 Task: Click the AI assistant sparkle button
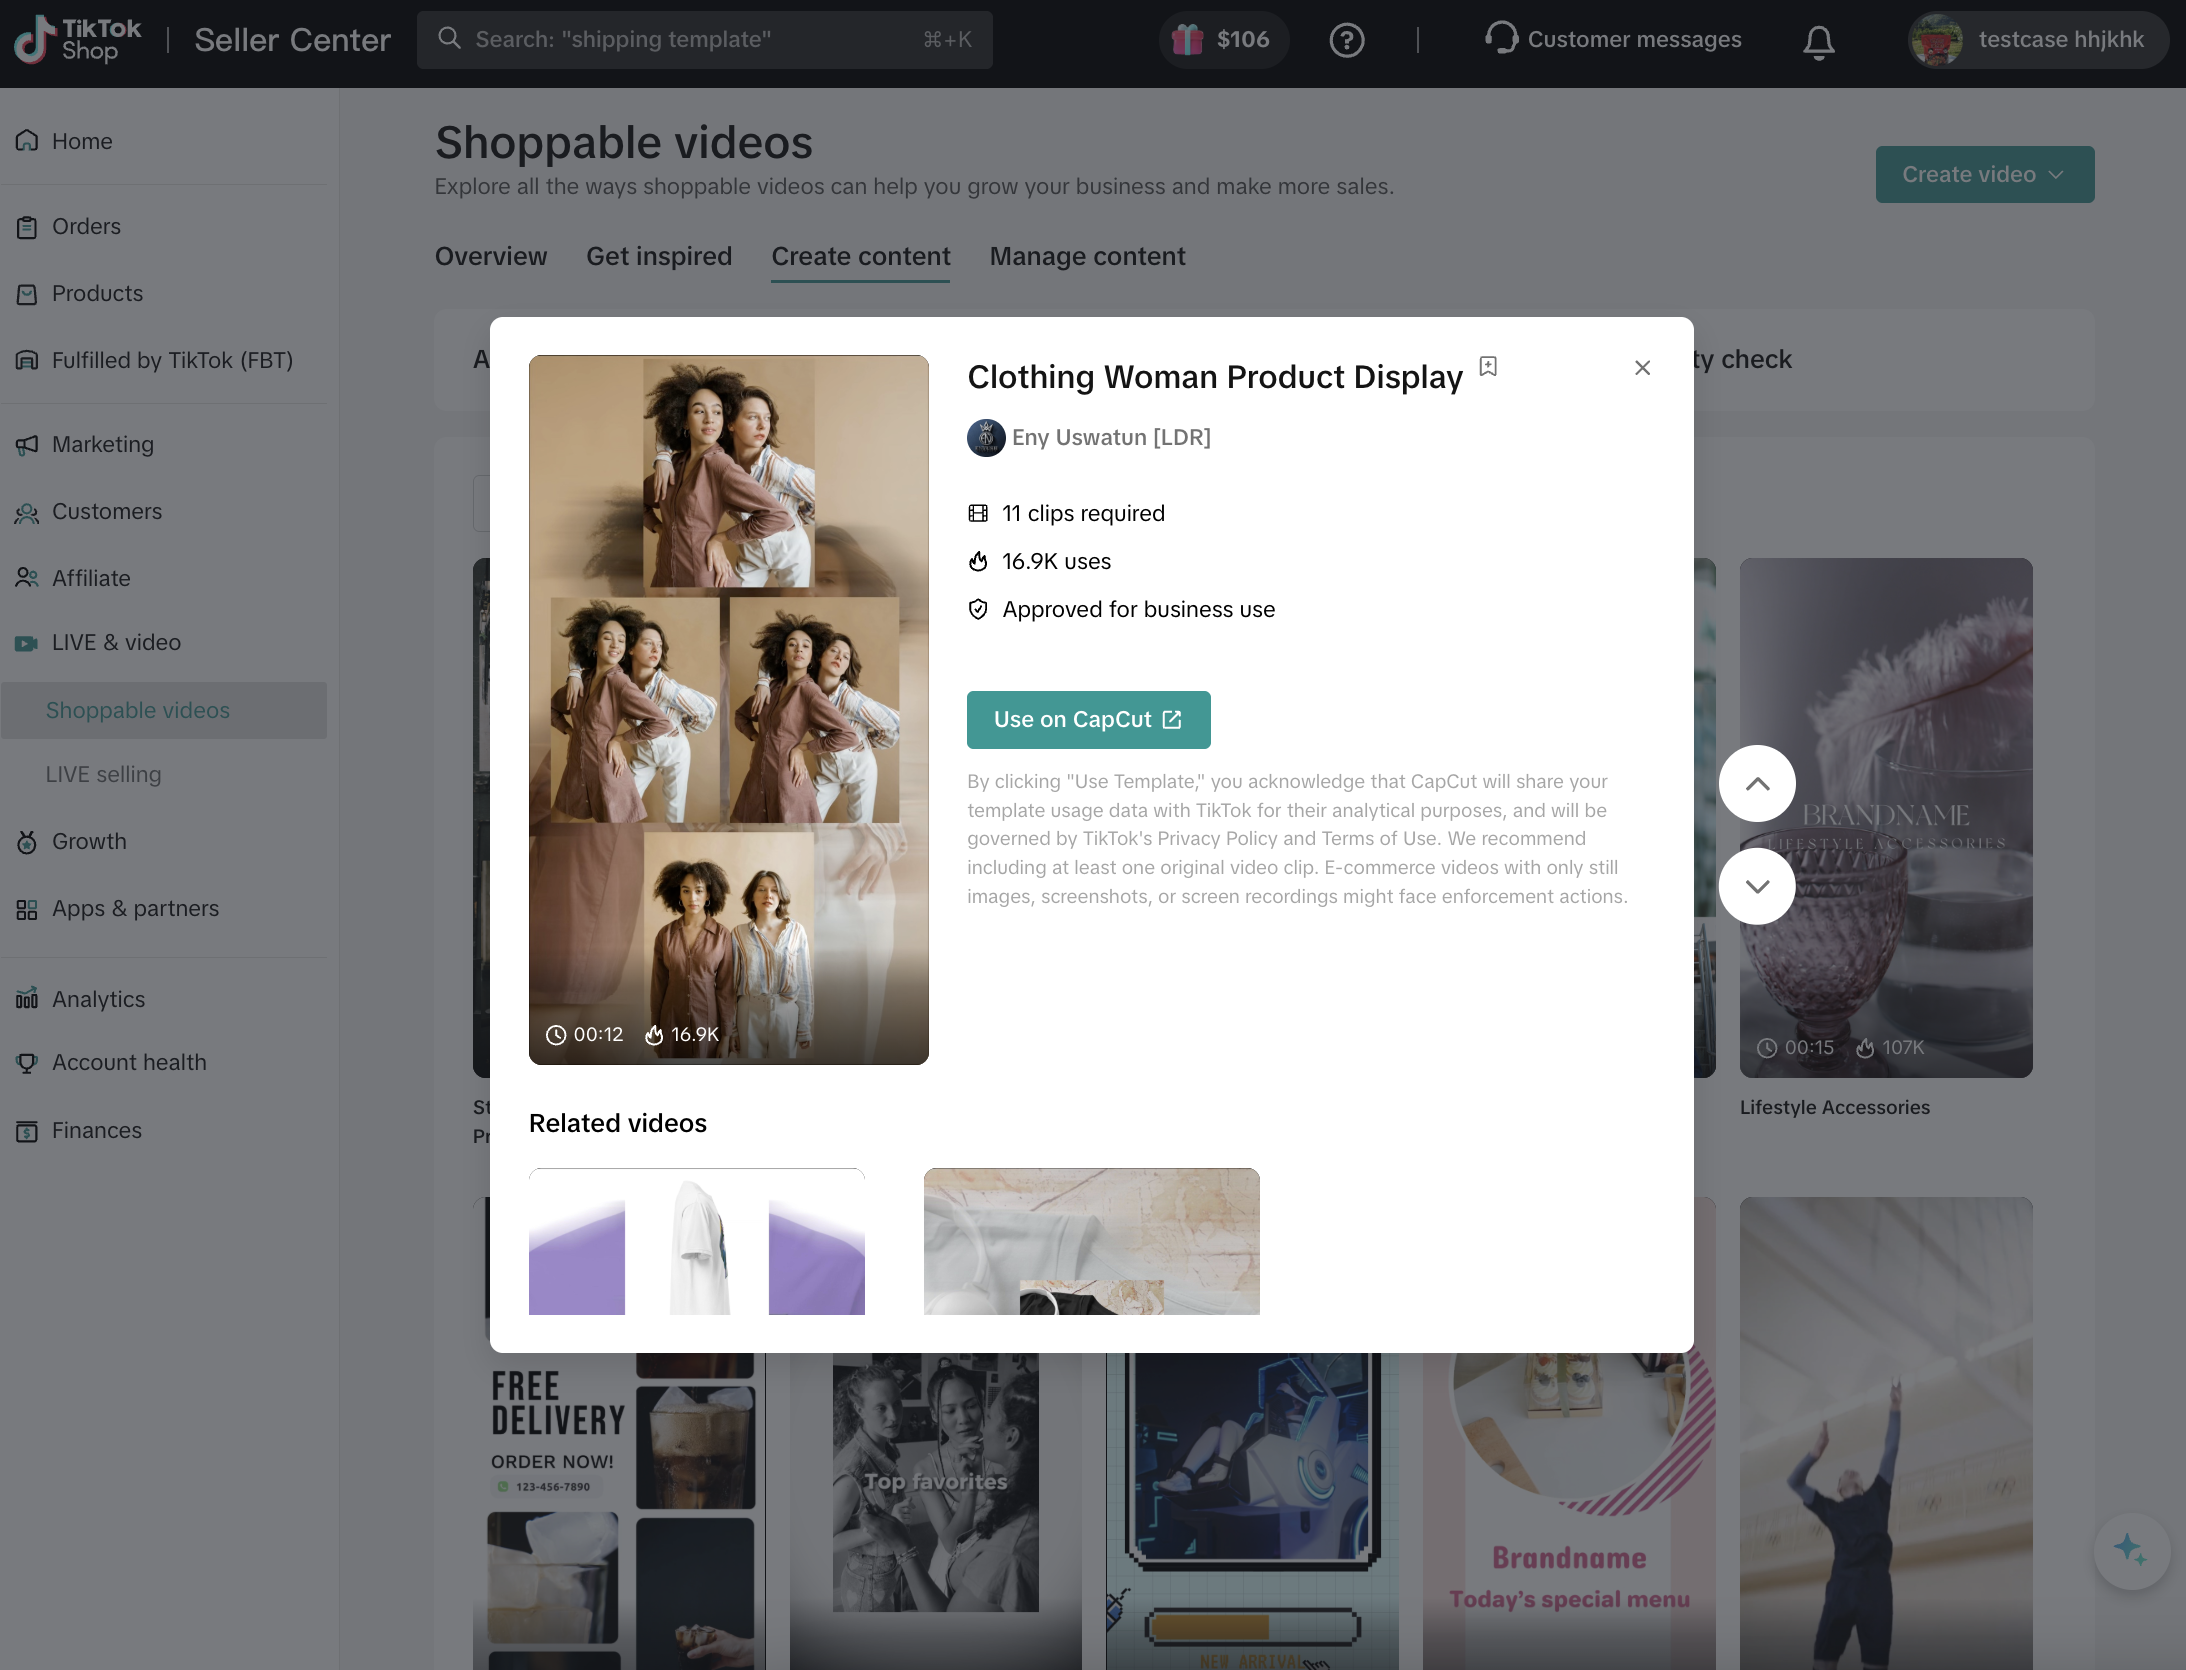click(2131, 1550)
